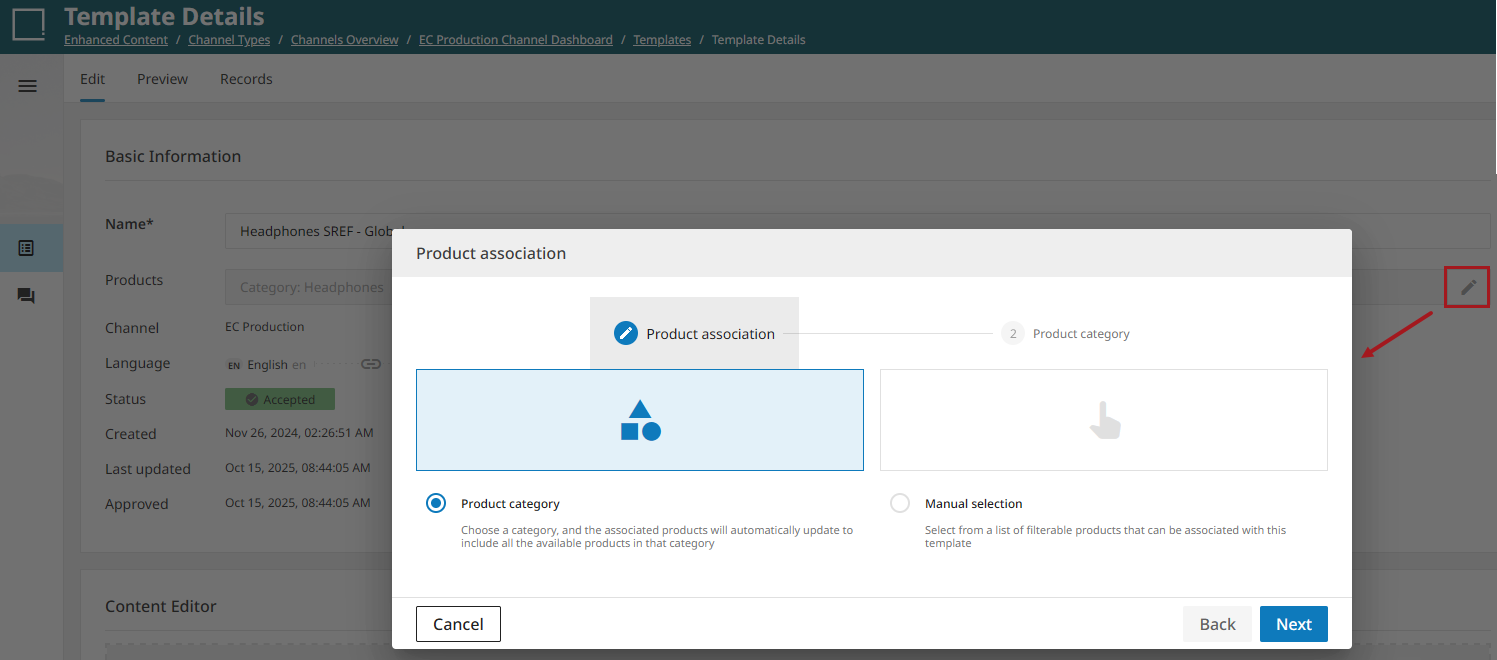The width and height of the screenshot is (1497, 660).
Task: Click the Manual selection hand pointer card
Action: [x=1103, y=420]
